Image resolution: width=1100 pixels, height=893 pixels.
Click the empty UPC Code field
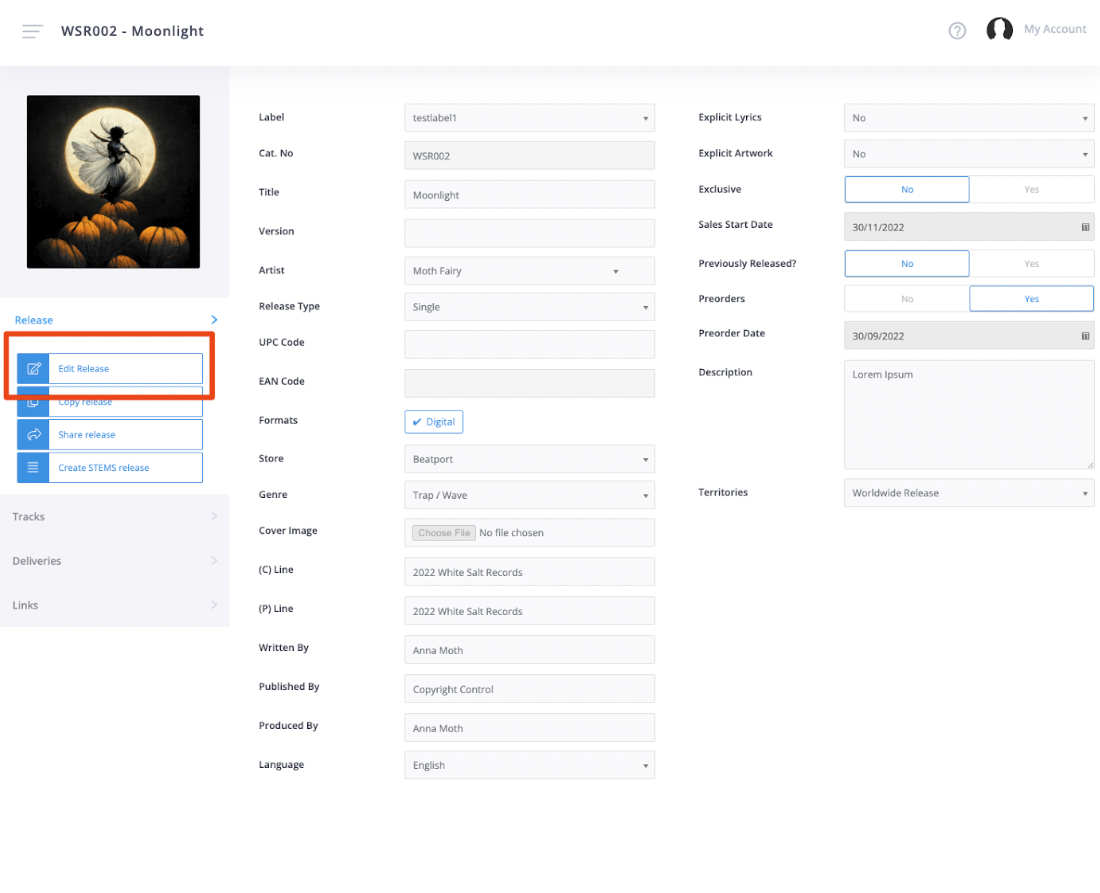point(530,344)
